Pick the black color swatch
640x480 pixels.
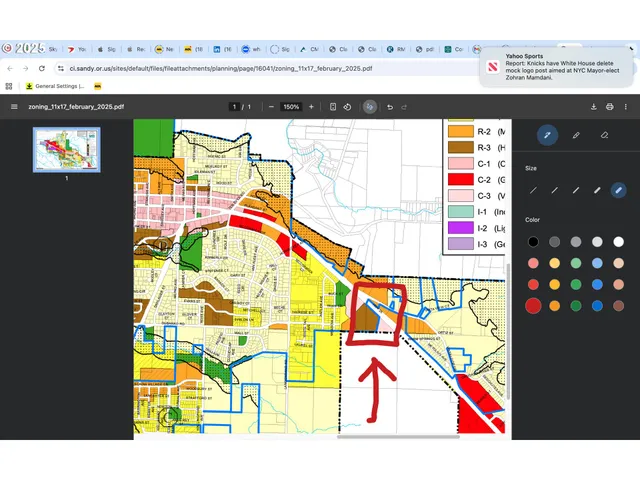pos(533,241)
